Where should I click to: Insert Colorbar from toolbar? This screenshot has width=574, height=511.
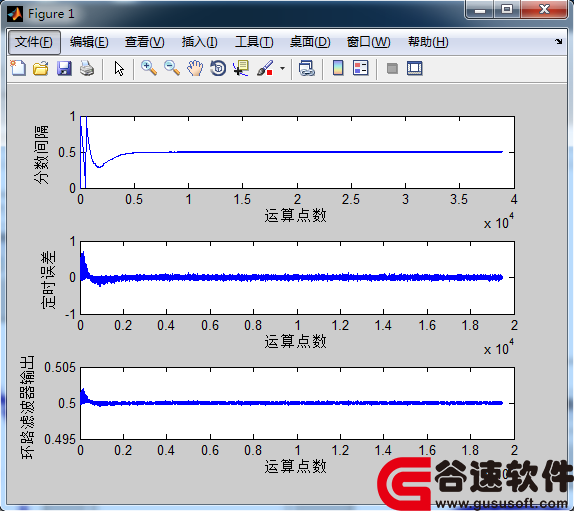338,68
